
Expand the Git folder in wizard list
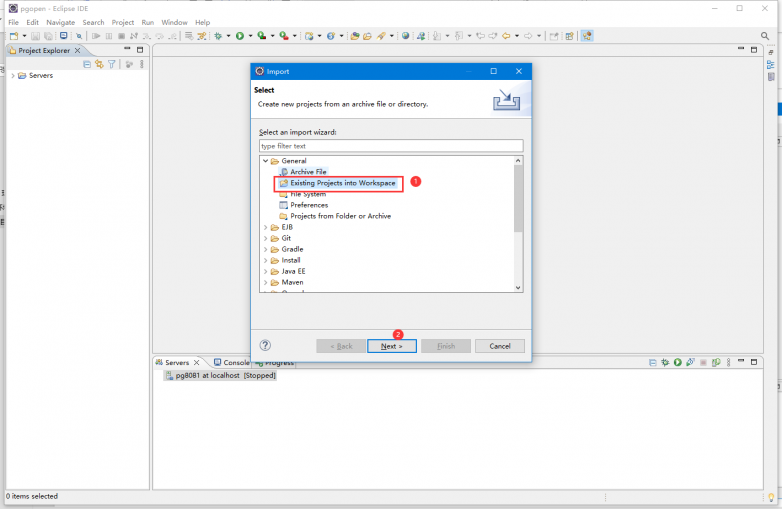coord(265,238)
